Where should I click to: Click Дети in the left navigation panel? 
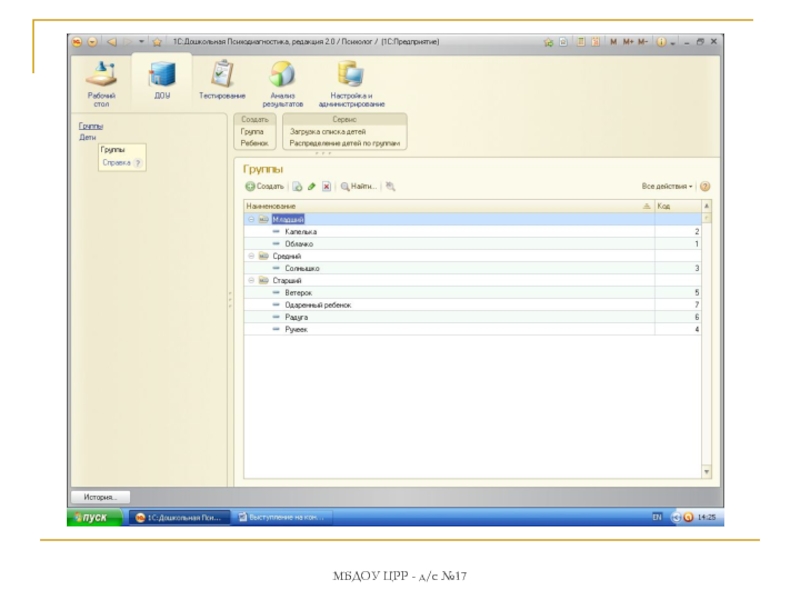click(88, 138)
